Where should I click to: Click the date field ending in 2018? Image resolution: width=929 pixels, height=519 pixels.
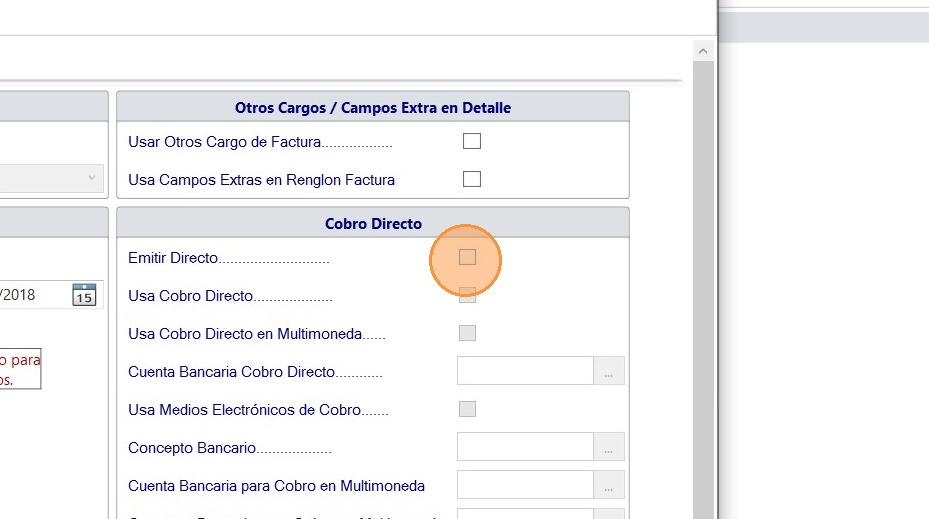(x=30, y=295)
